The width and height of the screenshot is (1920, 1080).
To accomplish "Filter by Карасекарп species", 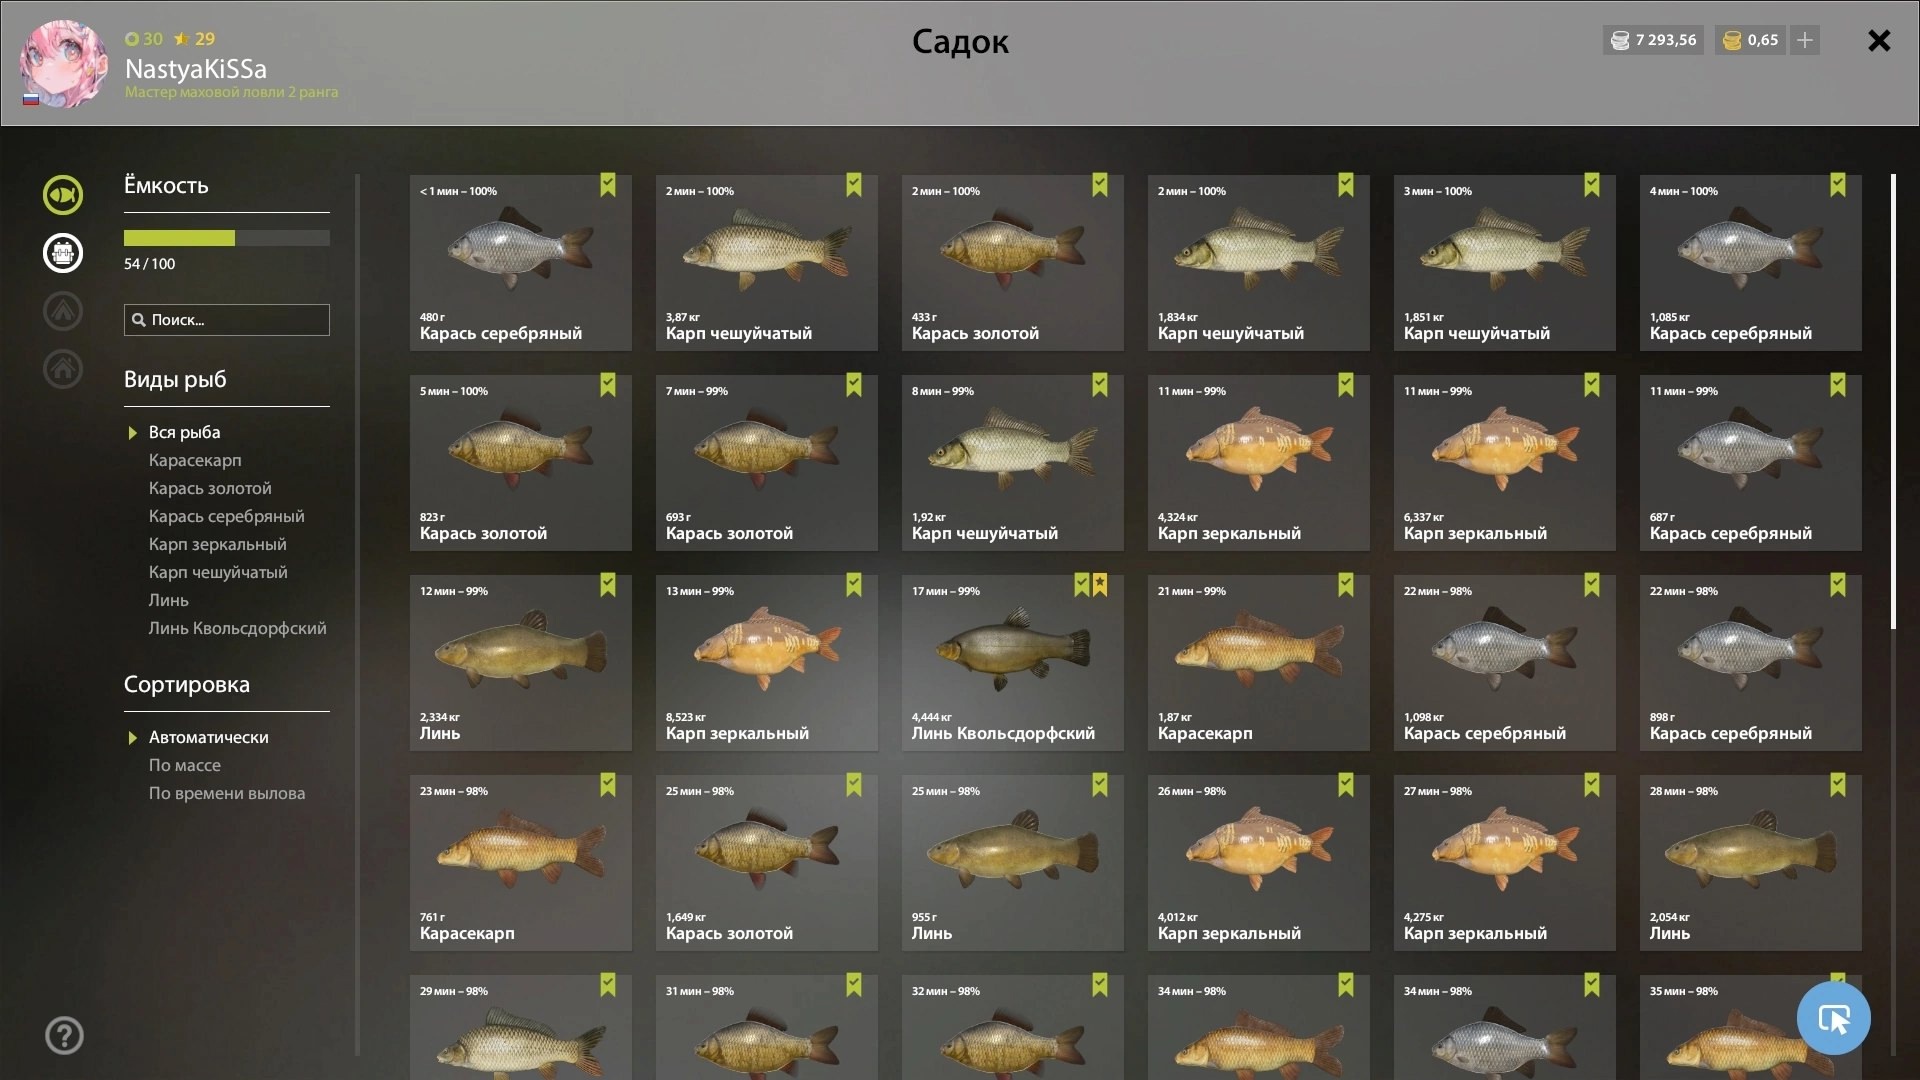I will pyautogui.click(x=195, y=460).
